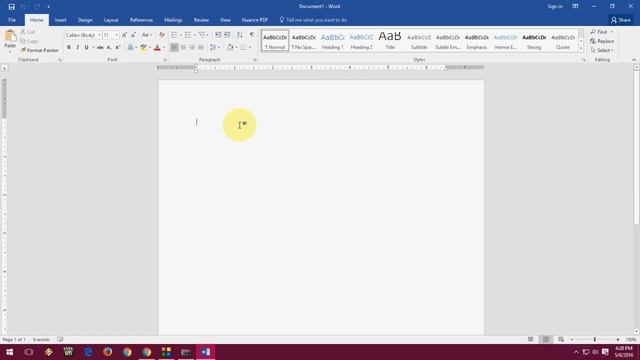This screenshot has width=640, height=360.
Task: Increase font size with Grow Font
Action: (x=124, y=35)
